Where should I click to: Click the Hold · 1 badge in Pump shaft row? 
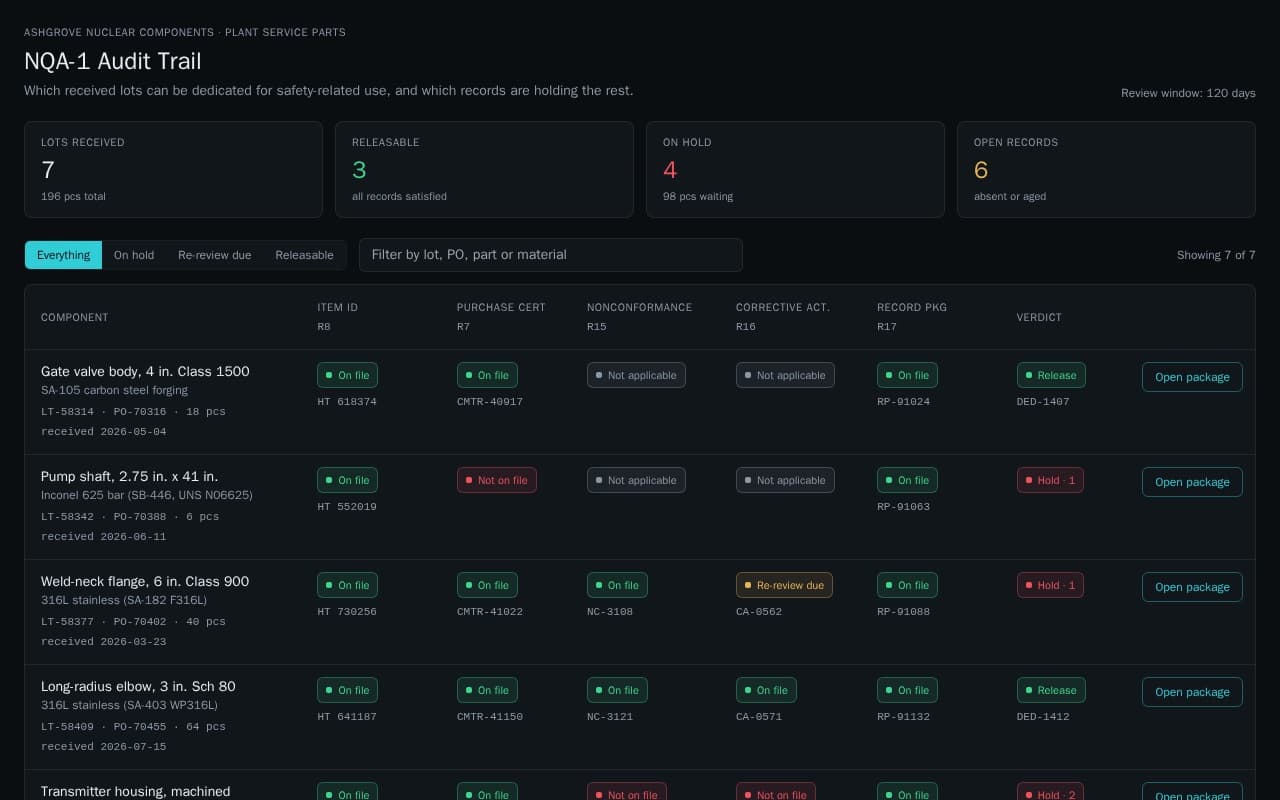pyautogui.click(x=1050, y=480)
